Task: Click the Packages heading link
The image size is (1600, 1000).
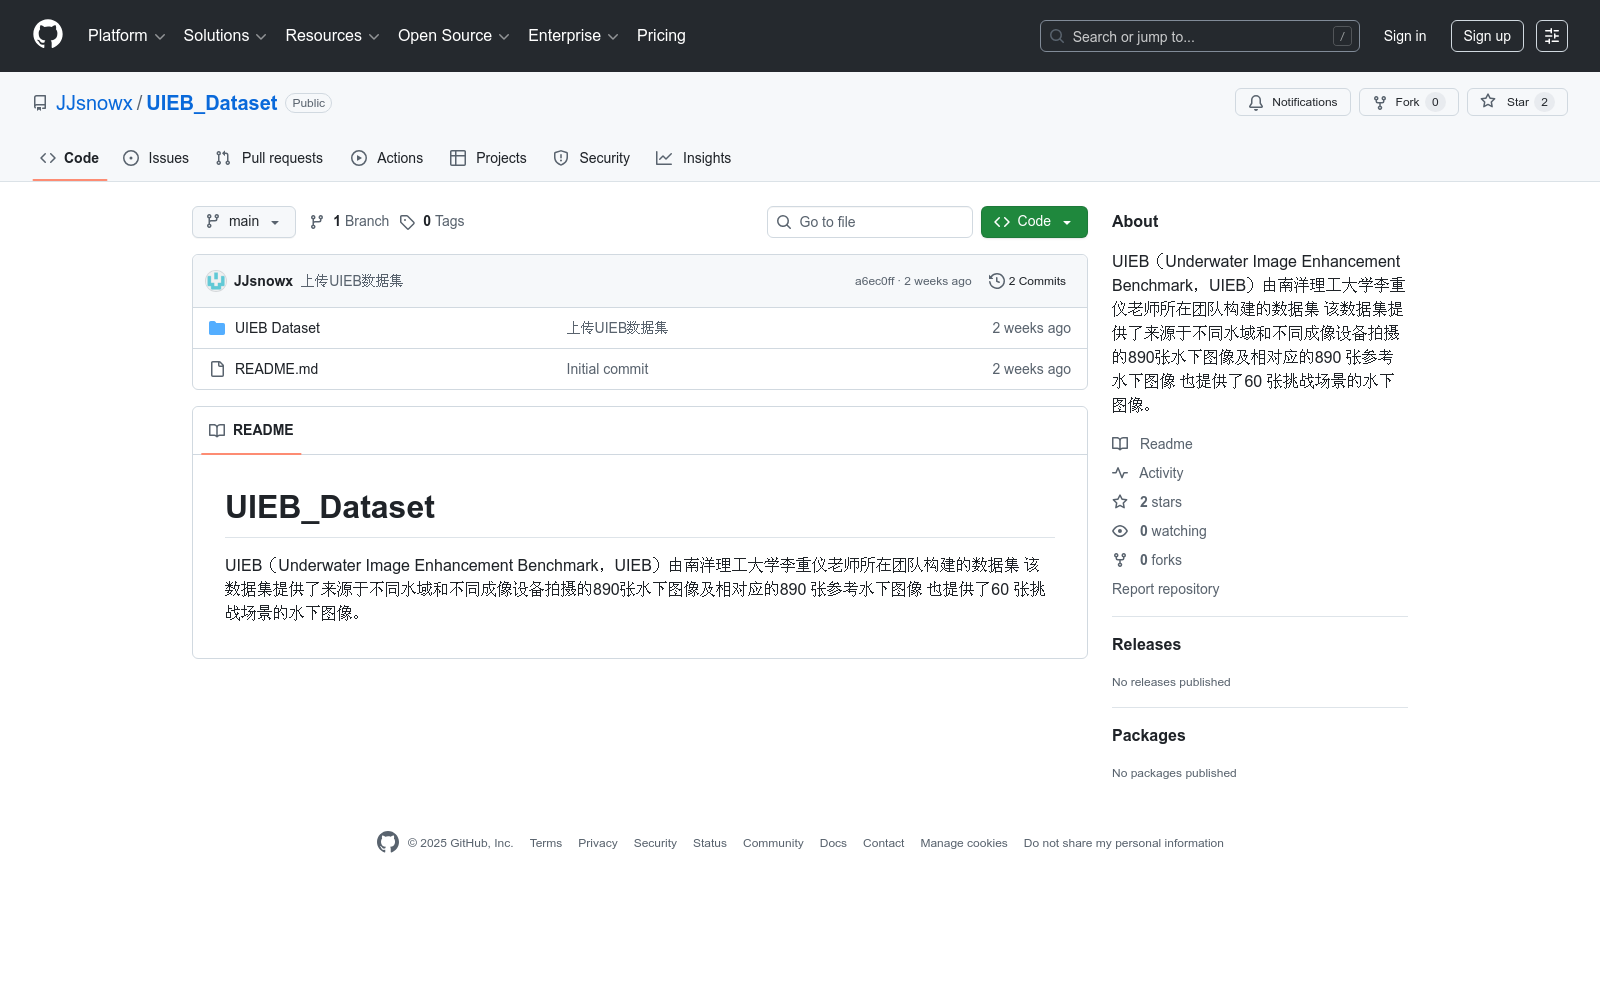Action: point(1148,736)
